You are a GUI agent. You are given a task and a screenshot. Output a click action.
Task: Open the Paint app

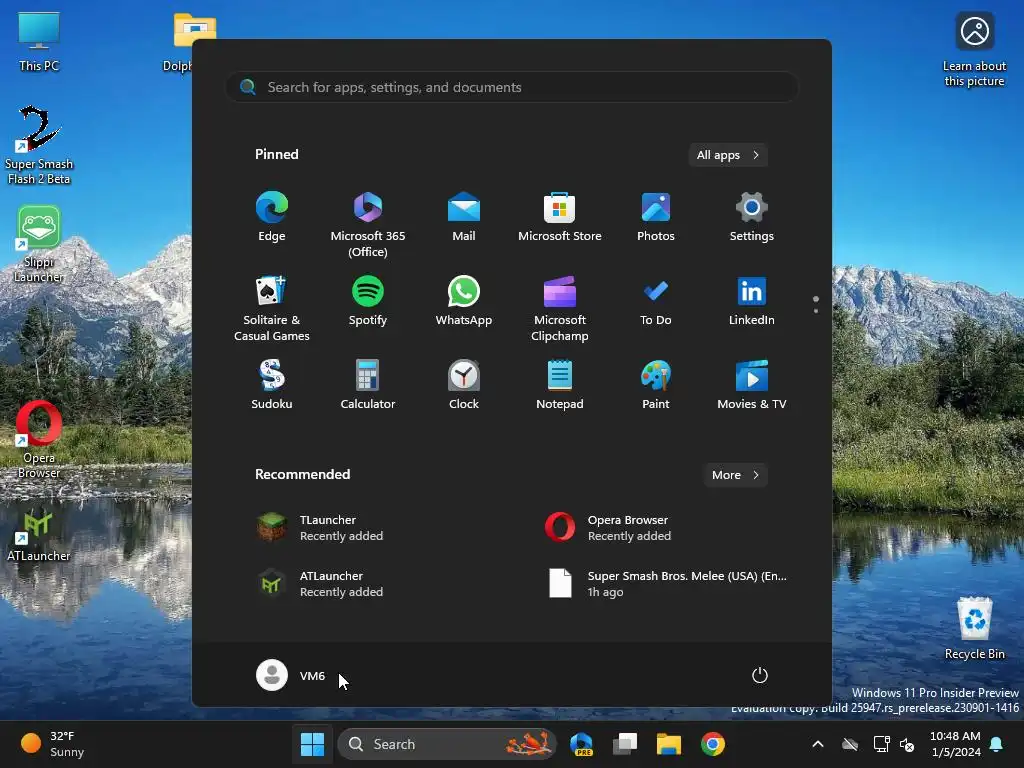coord(656,385)
